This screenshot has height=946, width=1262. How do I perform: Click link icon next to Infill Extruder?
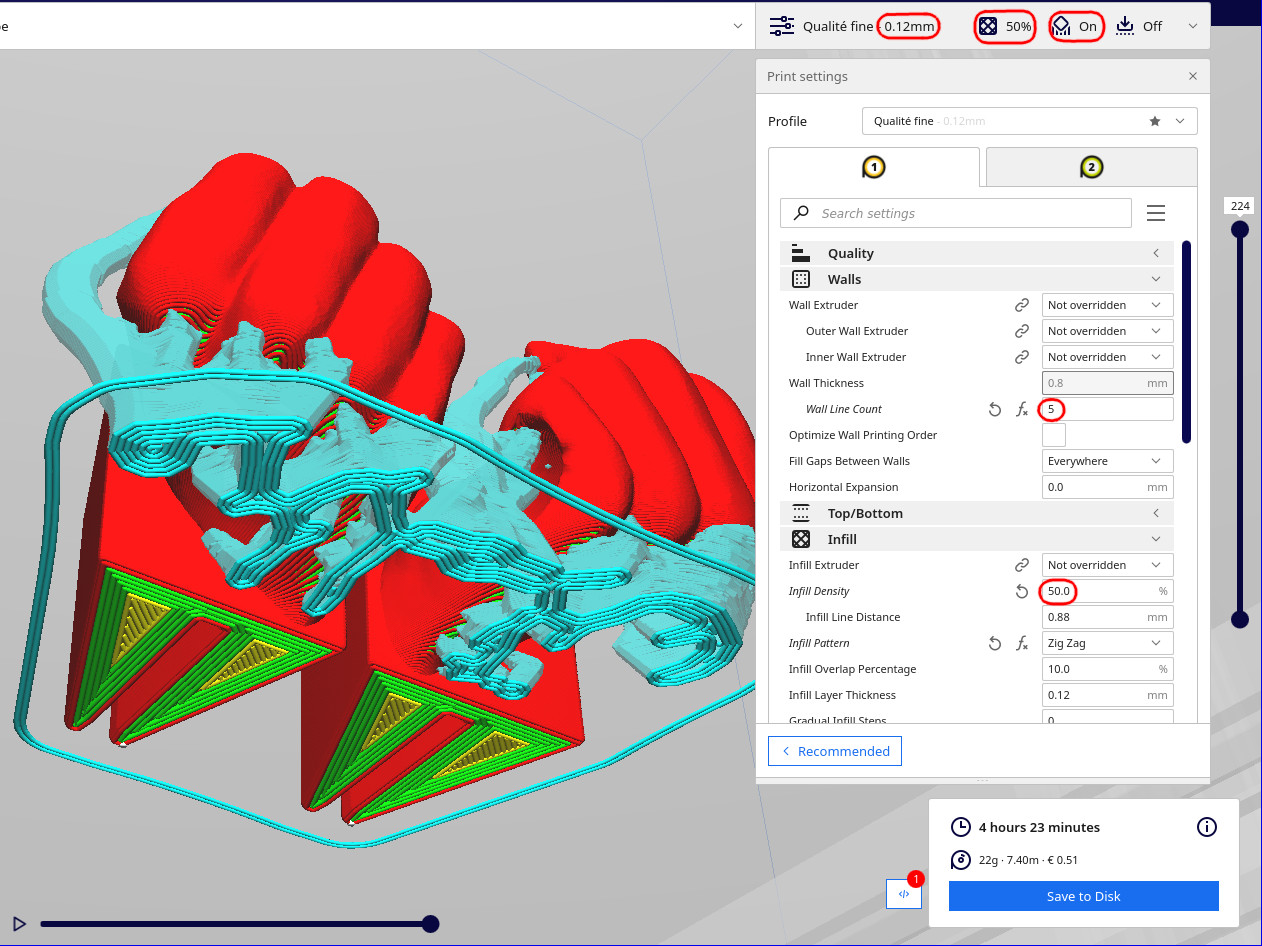tap(1022, 565)
